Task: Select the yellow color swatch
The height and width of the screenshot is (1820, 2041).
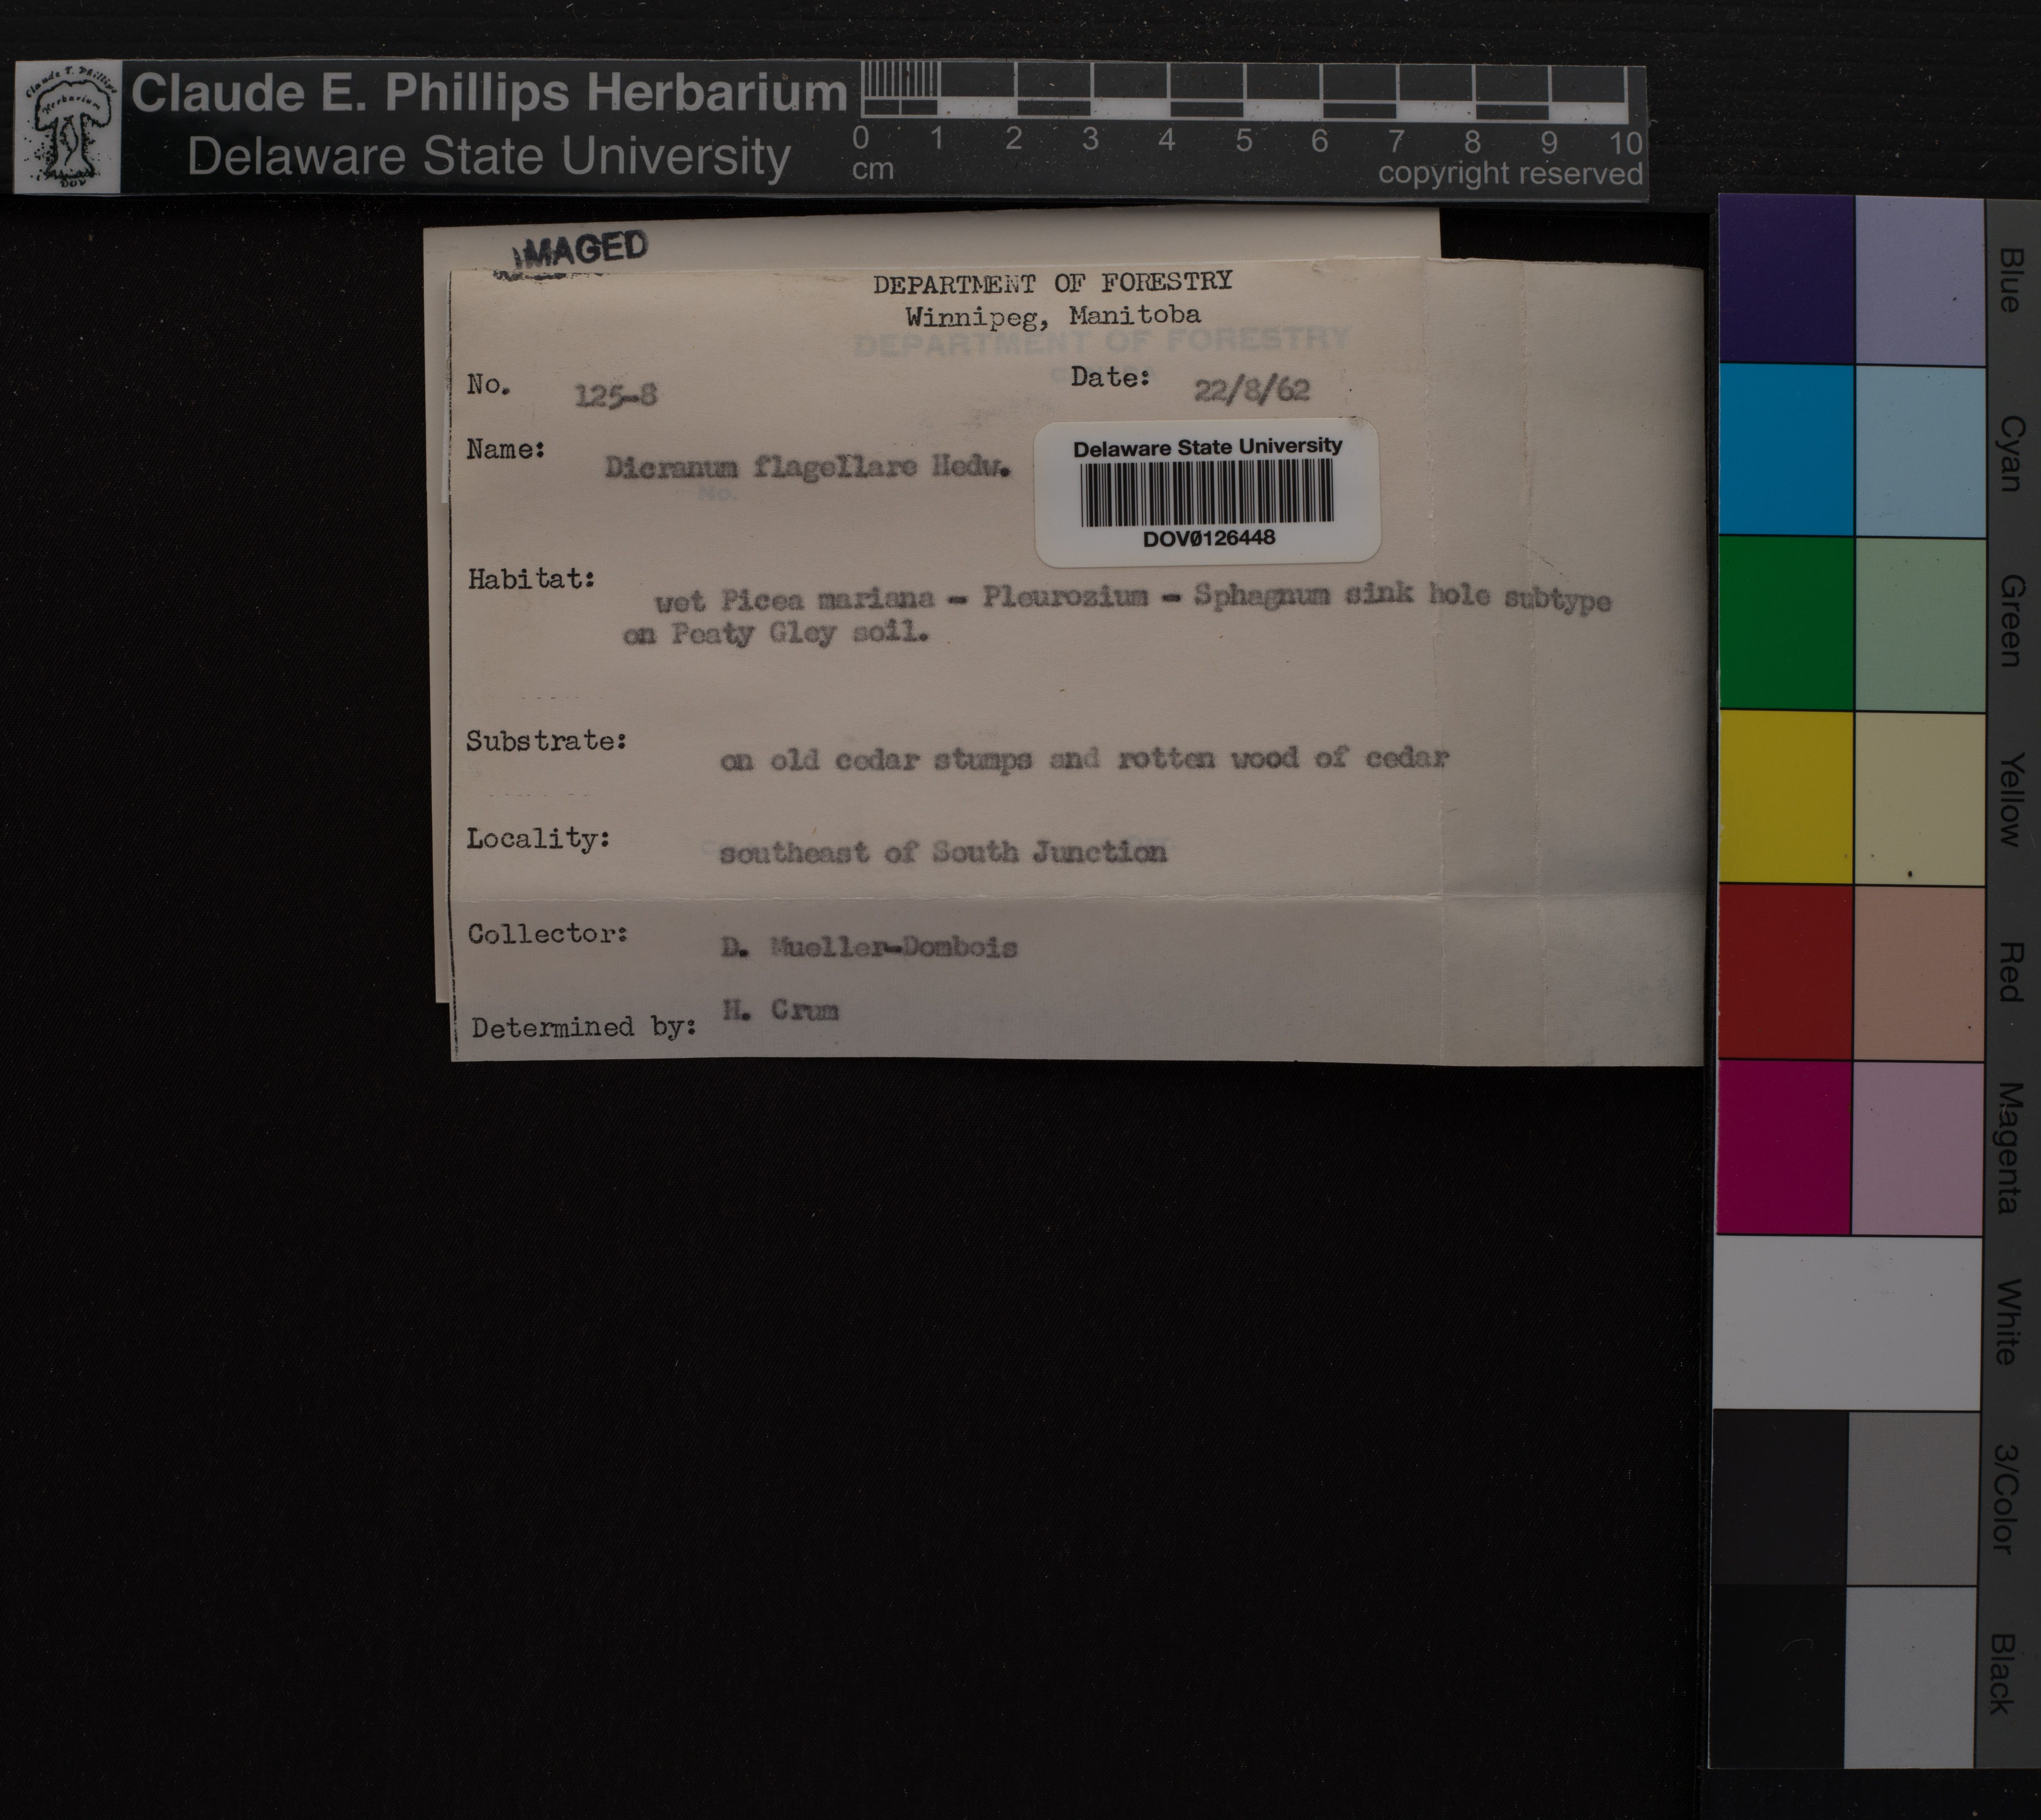Action: pyautogui.click(x=1786, y=797)
